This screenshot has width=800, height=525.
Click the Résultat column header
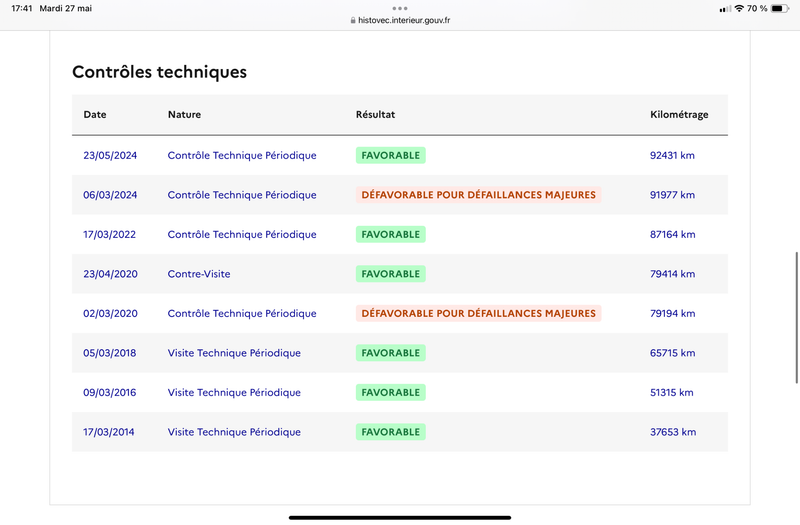(376, 114)
